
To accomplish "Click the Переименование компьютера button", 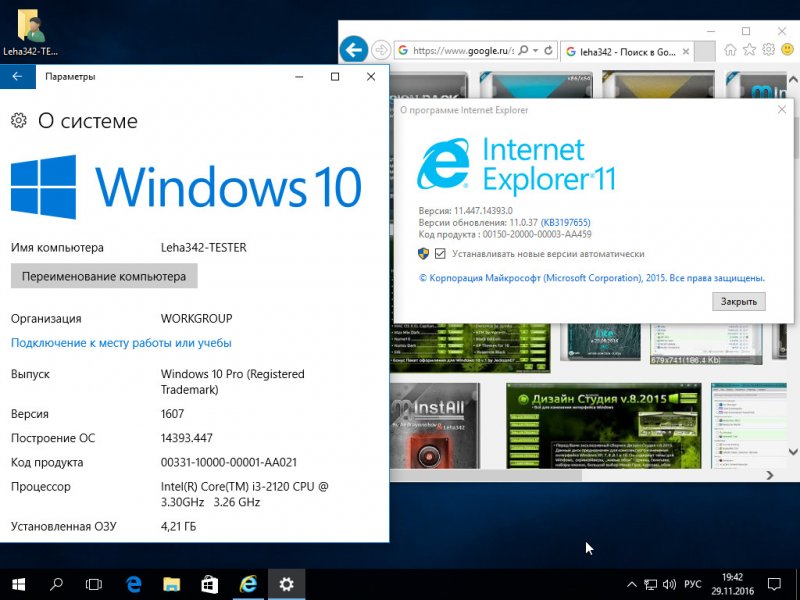I will tap(104, 277).
